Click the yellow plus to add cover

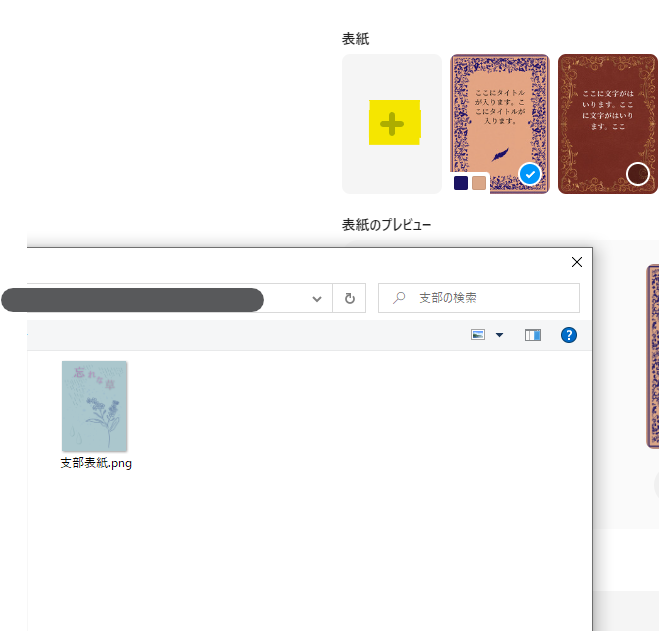click(x=393, y=124)
